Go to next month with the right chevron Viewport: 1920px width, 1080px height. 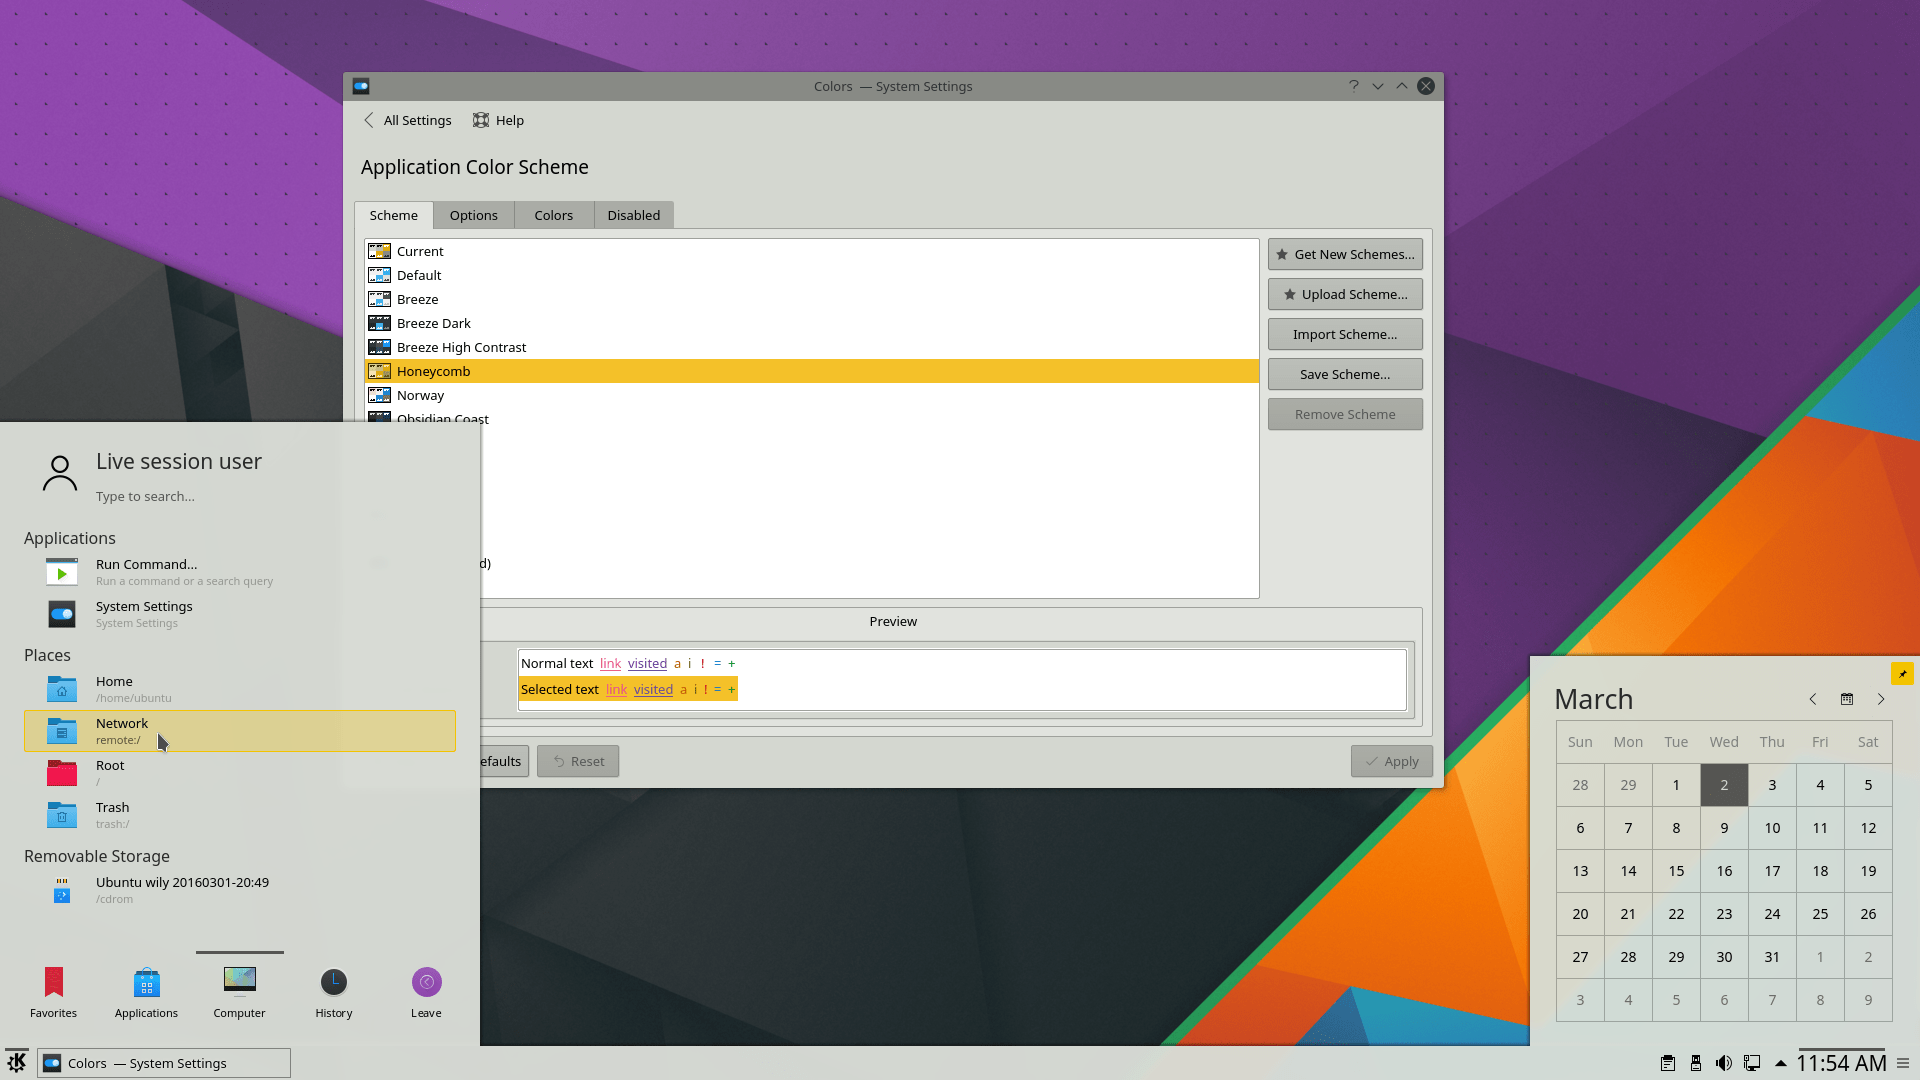pyautogui.click(x=1881, y=699)
